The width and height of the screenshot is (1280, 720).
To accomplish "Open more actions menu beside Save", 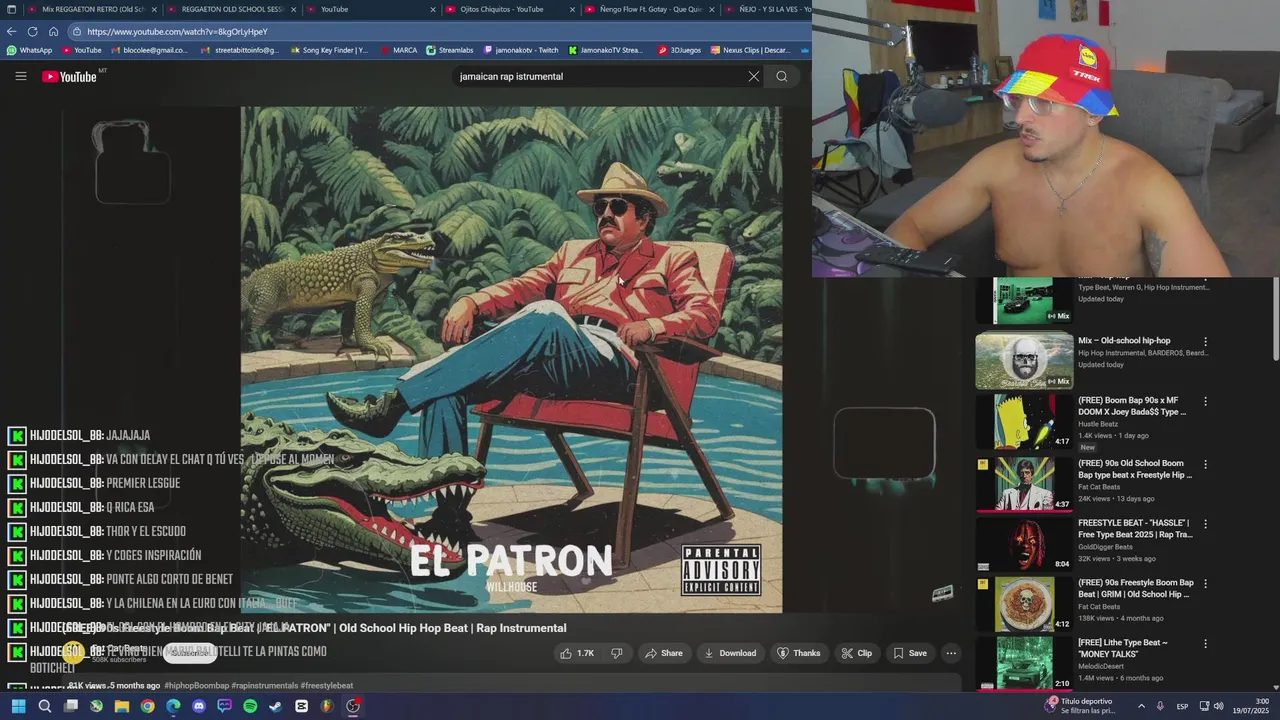I will (951, 653).
